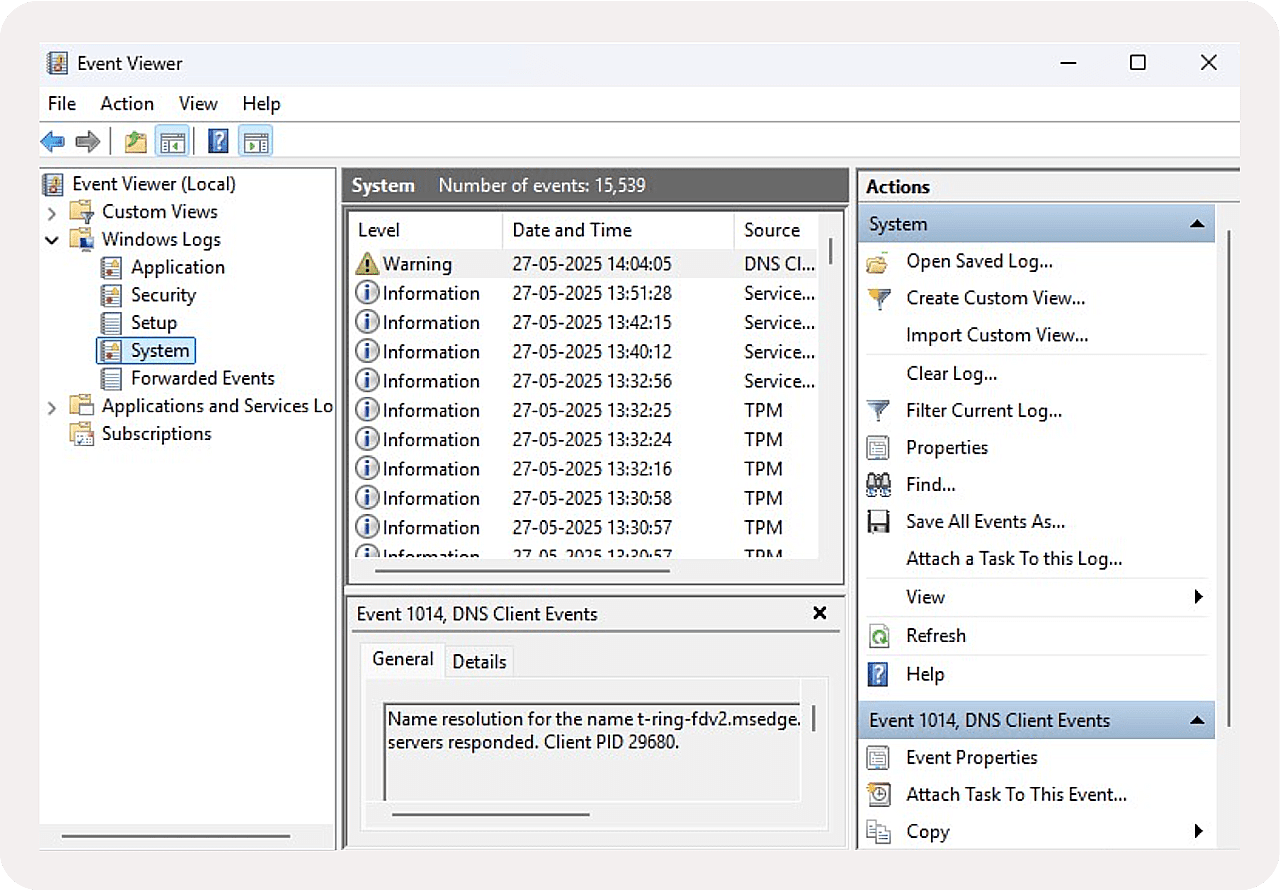This screenshot has height=891, width=1280.
Task: Close the Event 1014 preview pane
Action: coord(820,613)
